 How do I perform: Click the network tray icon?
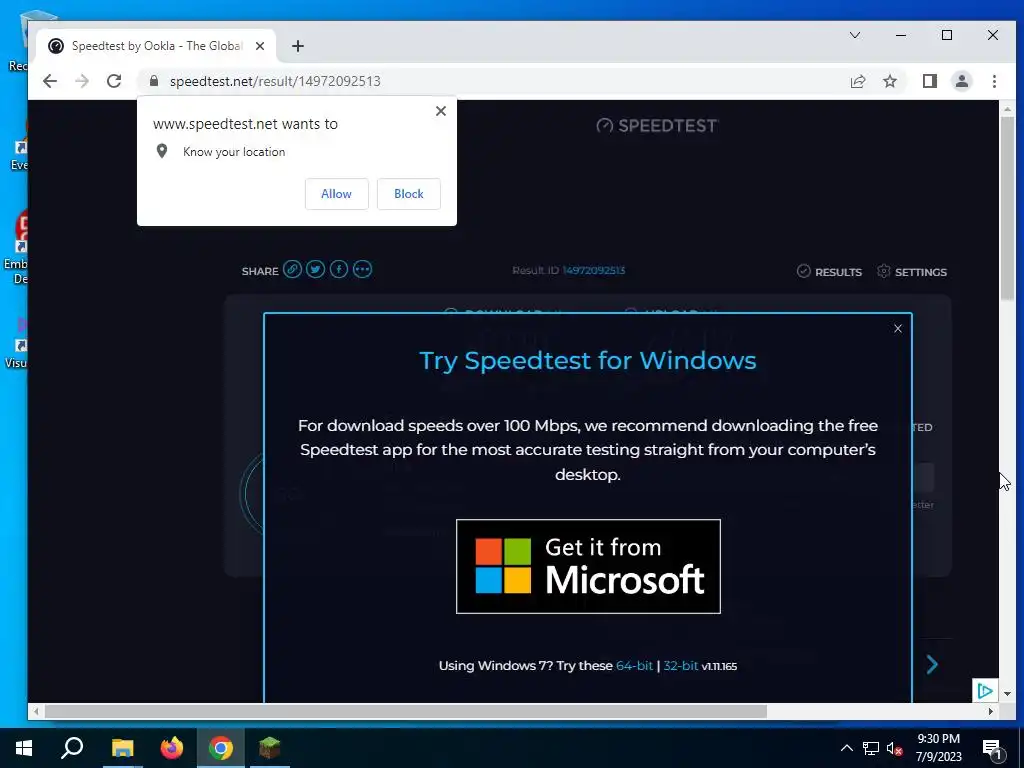(871, 748)
